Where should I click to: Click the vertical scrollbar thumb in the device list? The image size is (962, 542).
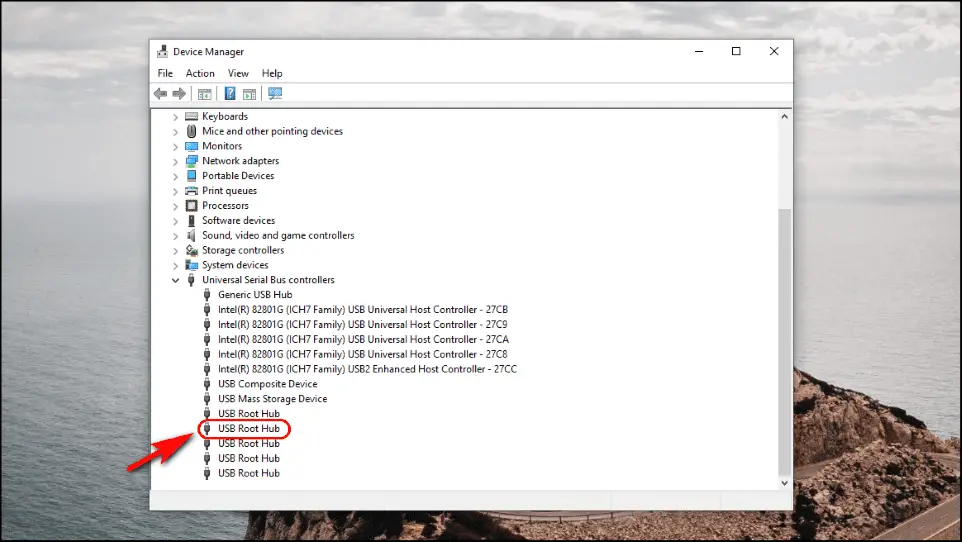click(x=784, y=341)
